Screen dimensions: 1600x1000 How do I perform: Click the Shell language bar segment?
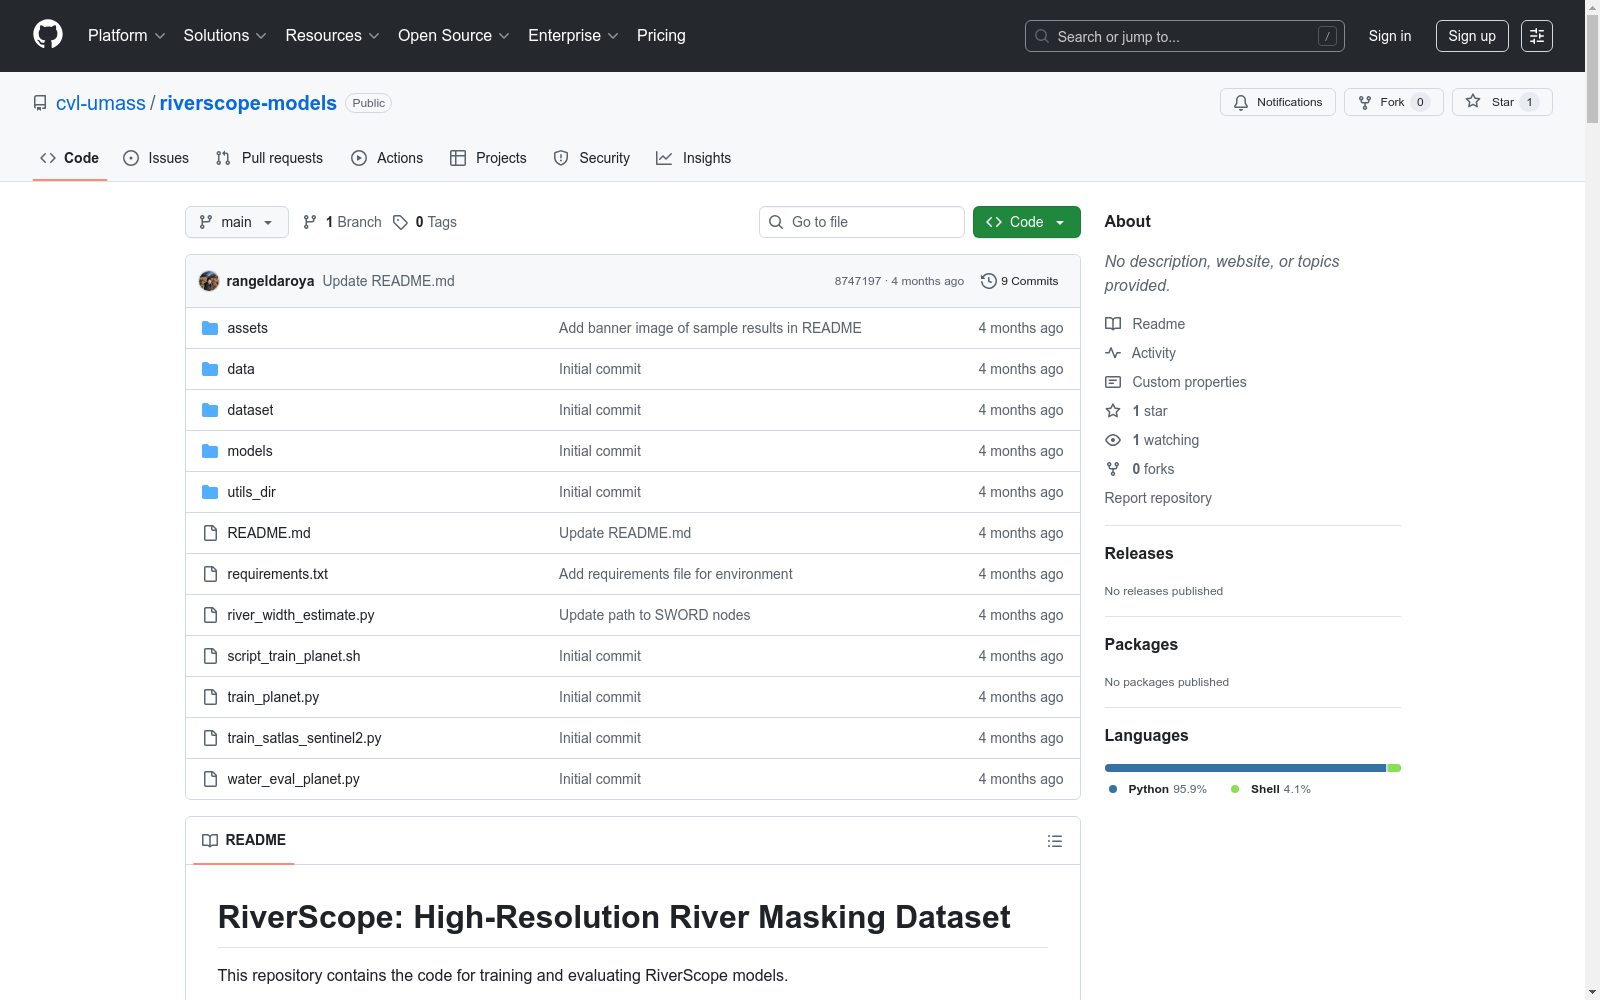(1394, 768)
